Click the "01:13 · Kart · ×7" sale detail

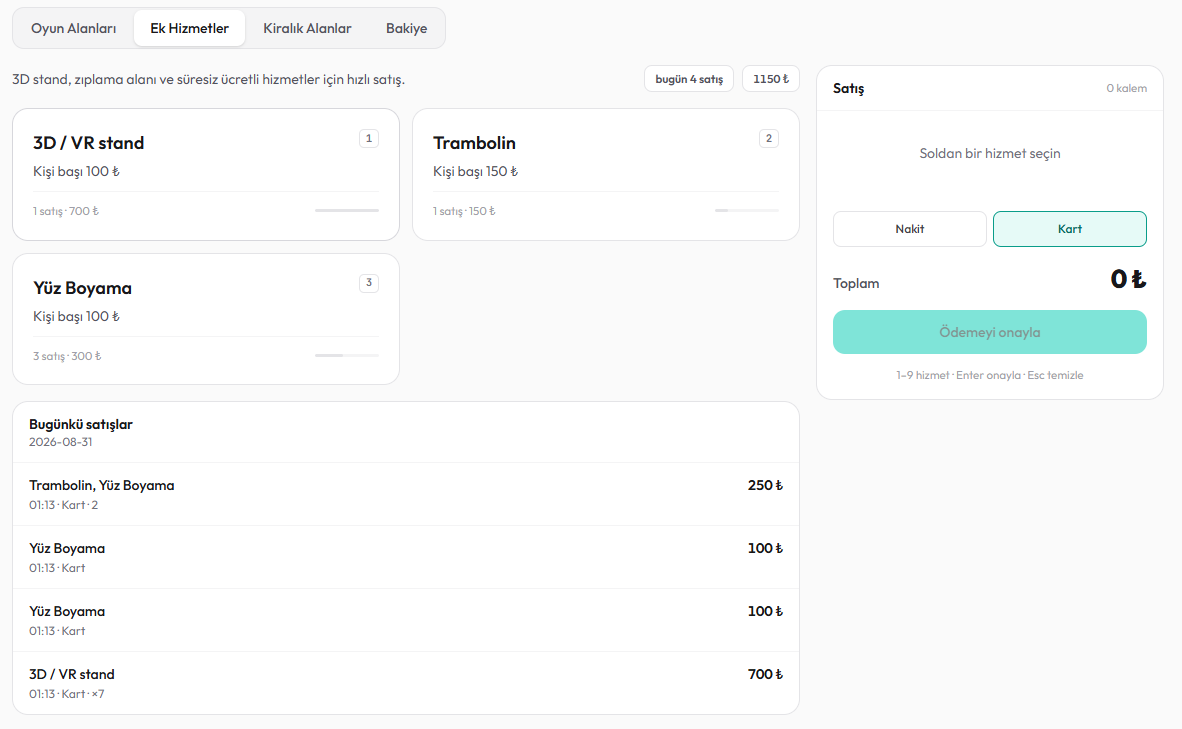pos(66,694)
